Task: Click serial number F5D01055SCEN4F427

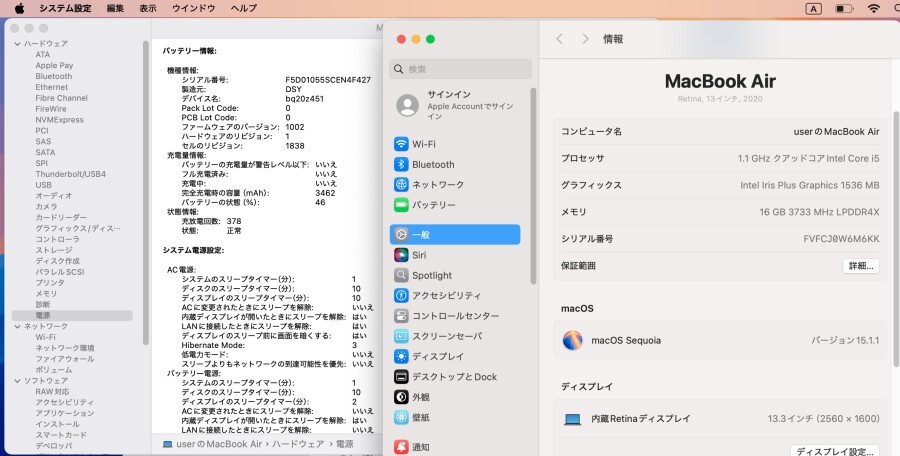Action: (x=328, y=80)
